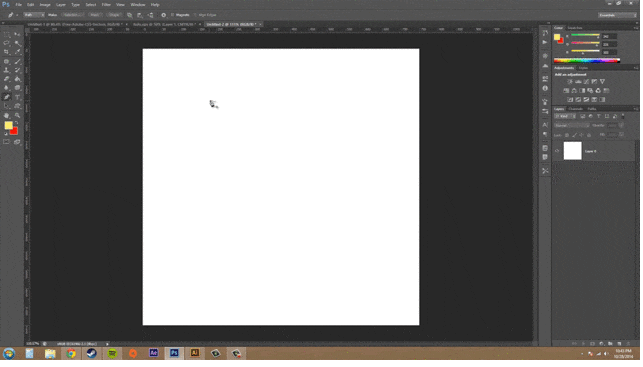Open the Normal blend mode dropdown
Image resolution: width=643 pixels, height=367 pixels.
[x=572, y=125]
